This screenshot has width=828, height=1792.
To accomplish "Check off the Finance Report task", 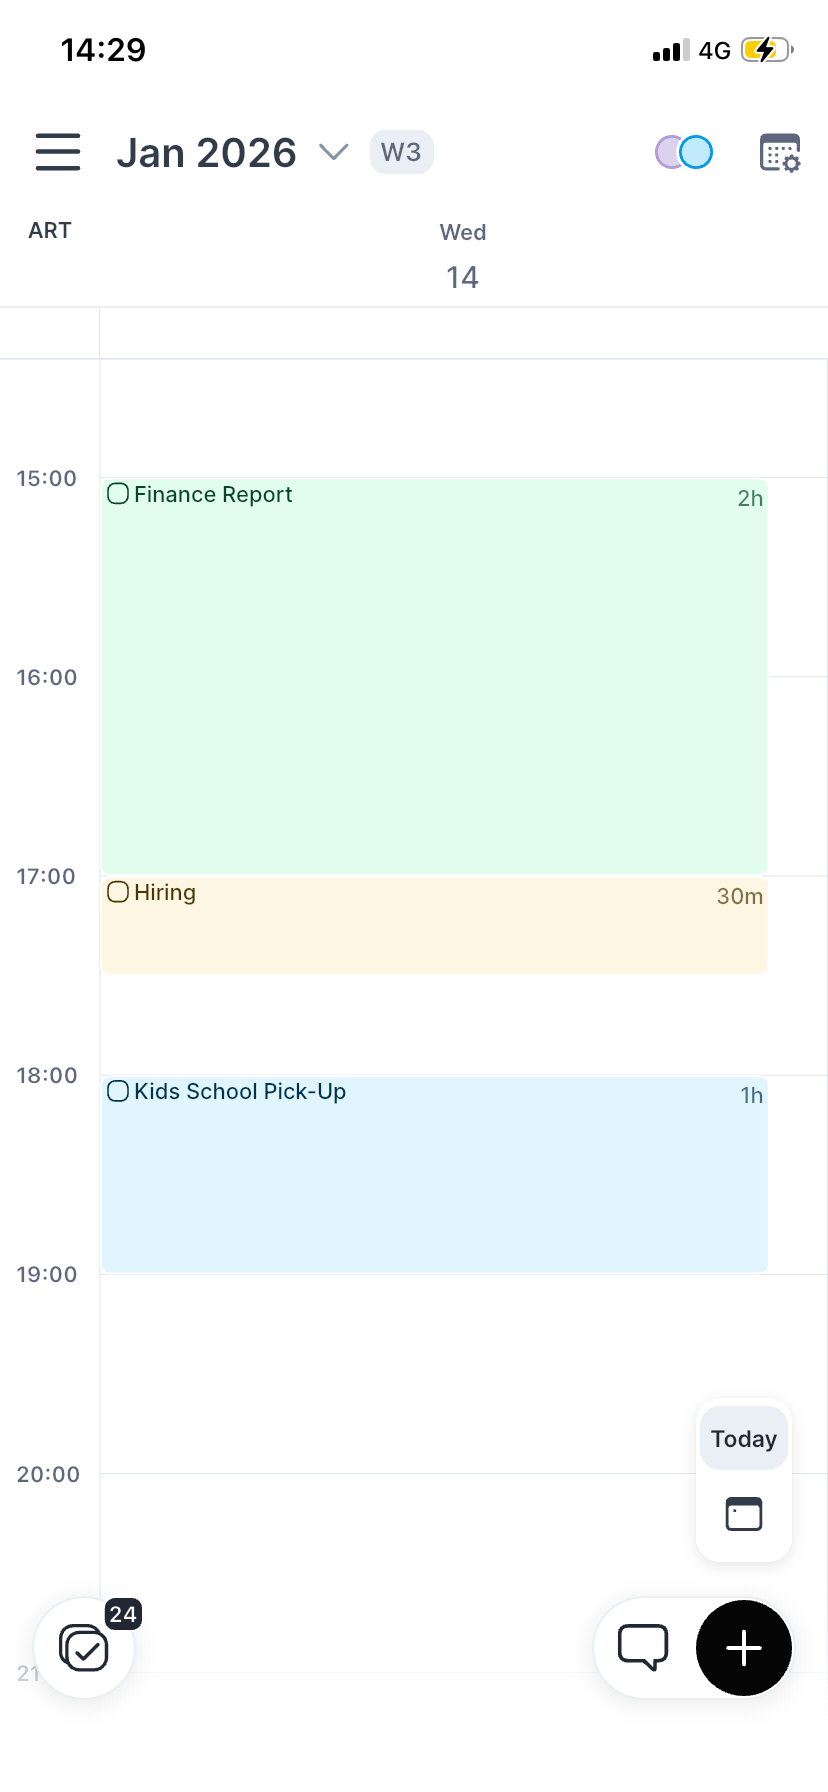I will (x=118, y=494).
